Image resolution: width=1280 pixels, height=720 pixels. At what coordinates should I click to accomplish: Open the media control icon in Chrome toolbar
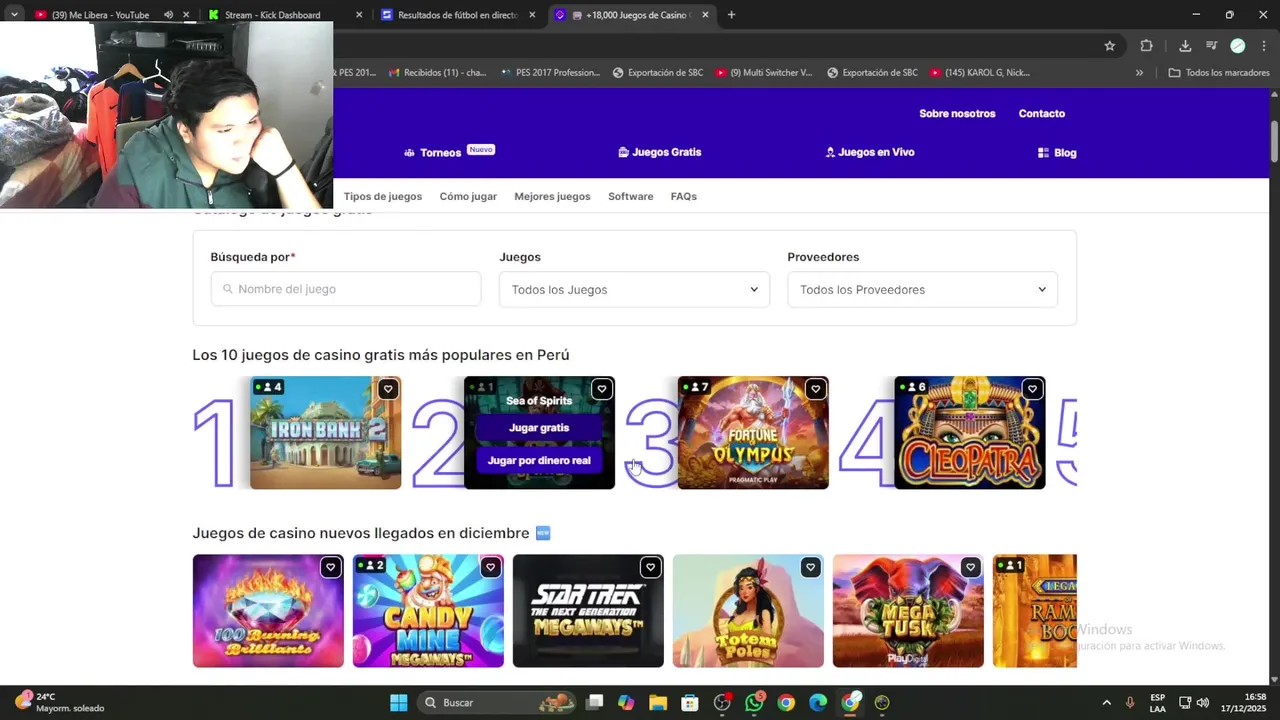pos(1211,46)
